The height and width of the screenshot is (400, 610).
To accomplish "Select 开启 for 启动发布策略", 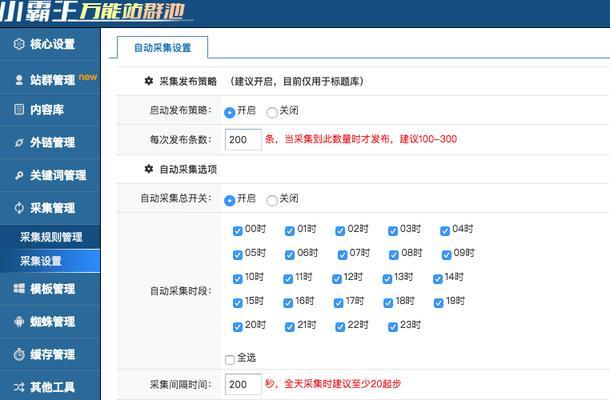I will point(230,112).
